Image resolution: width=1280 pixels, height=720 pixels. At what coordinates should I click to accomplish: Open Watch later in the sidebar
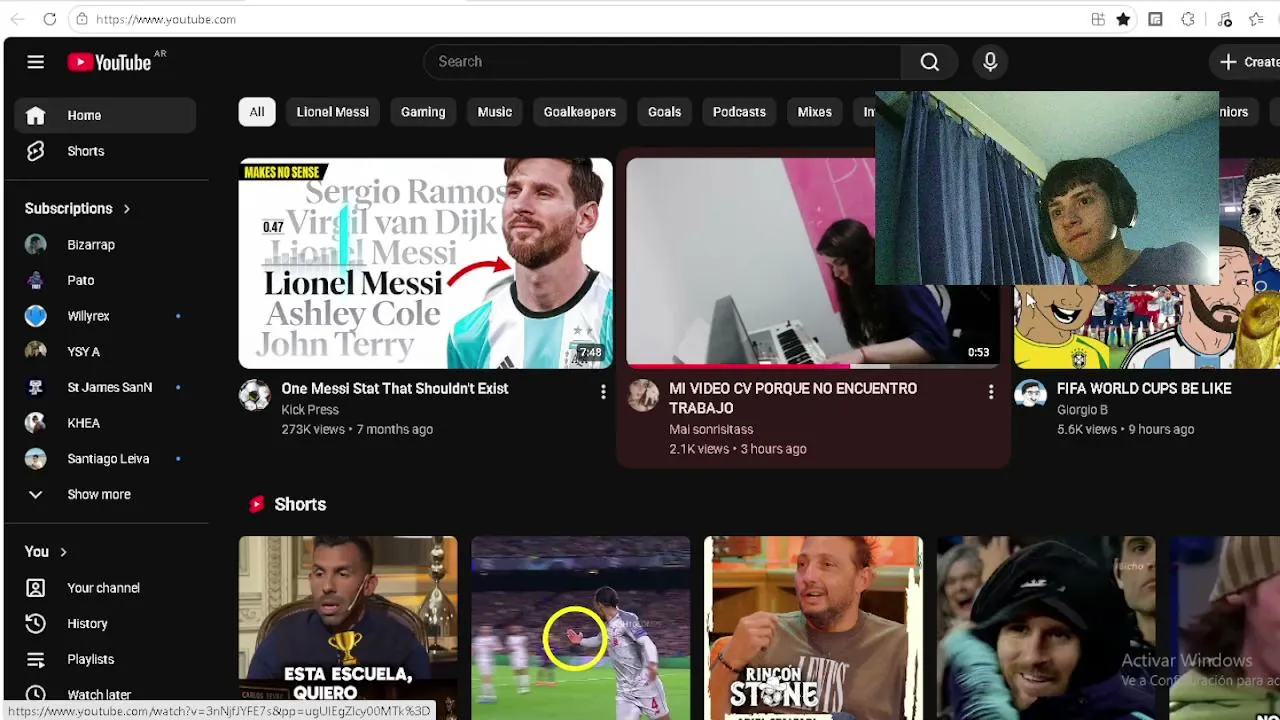[x=105, y=695]
